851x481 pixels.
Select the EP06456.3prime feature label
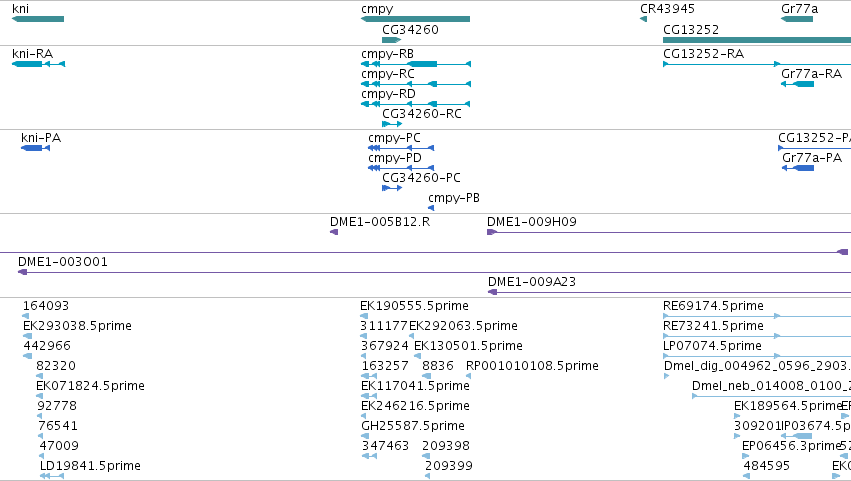click(791, 446)
